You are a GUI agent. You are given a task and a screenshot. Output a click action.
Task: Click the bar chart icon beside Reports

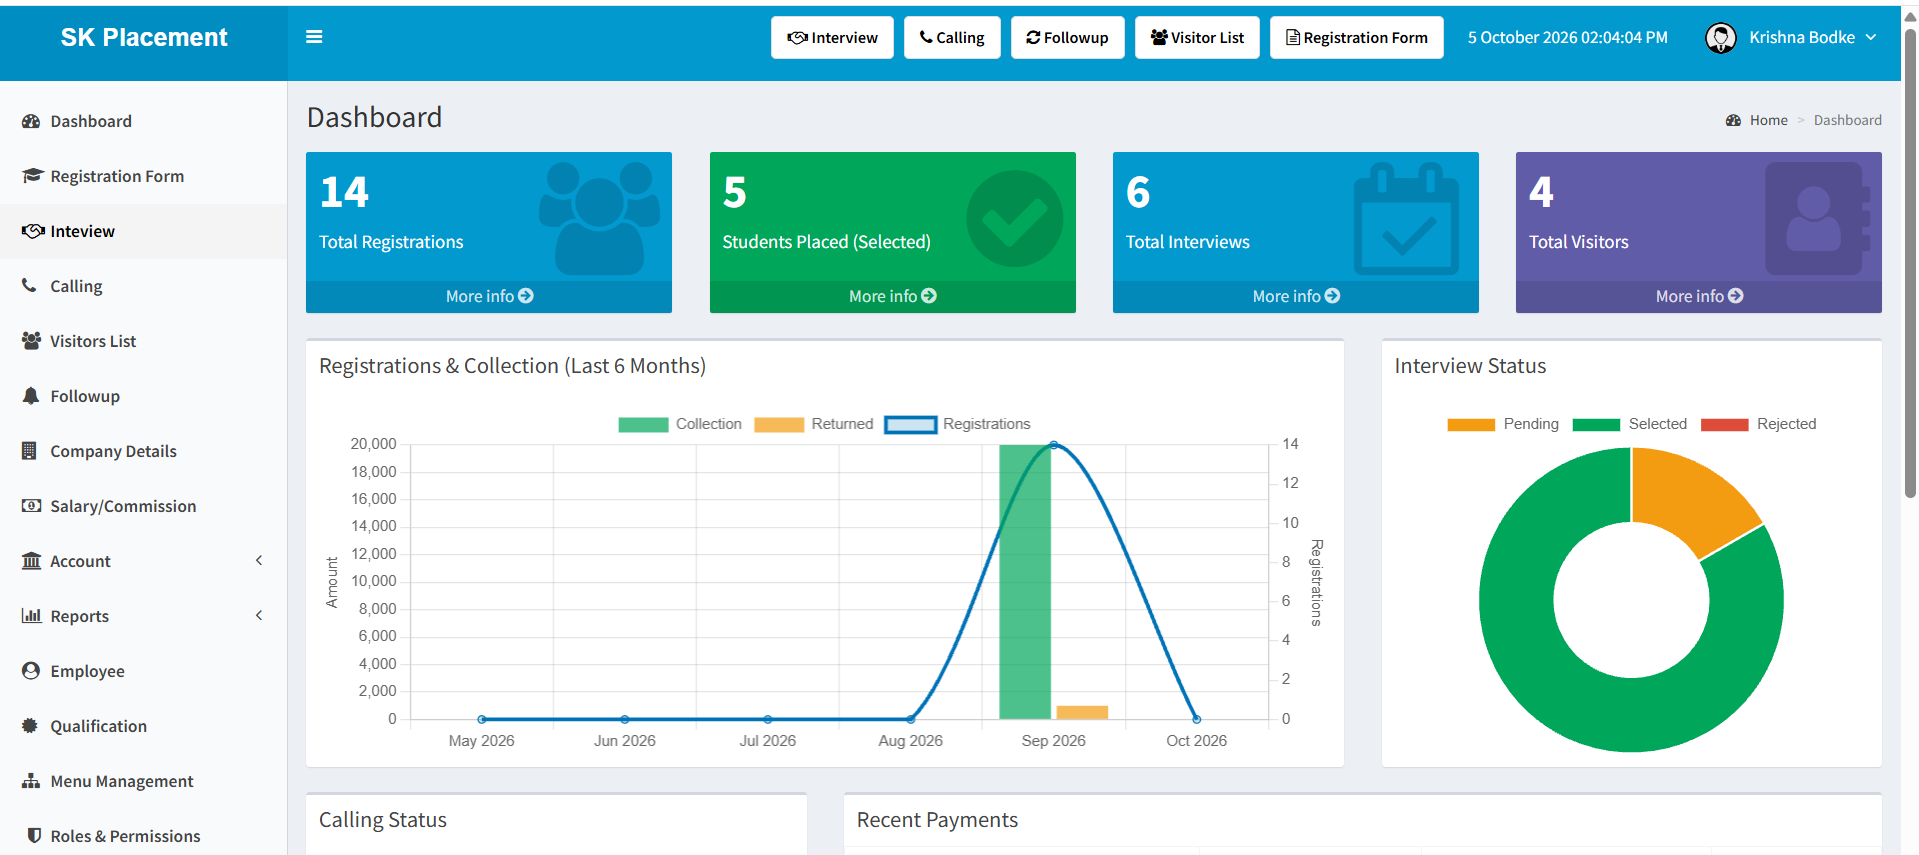(31, 615)
